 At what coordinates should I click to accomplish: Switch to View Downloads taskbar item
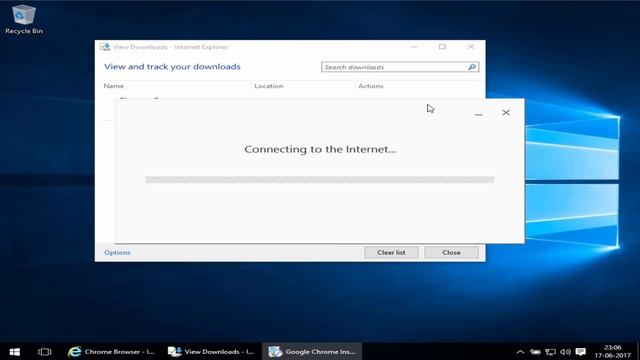click(x=211, y=351)
